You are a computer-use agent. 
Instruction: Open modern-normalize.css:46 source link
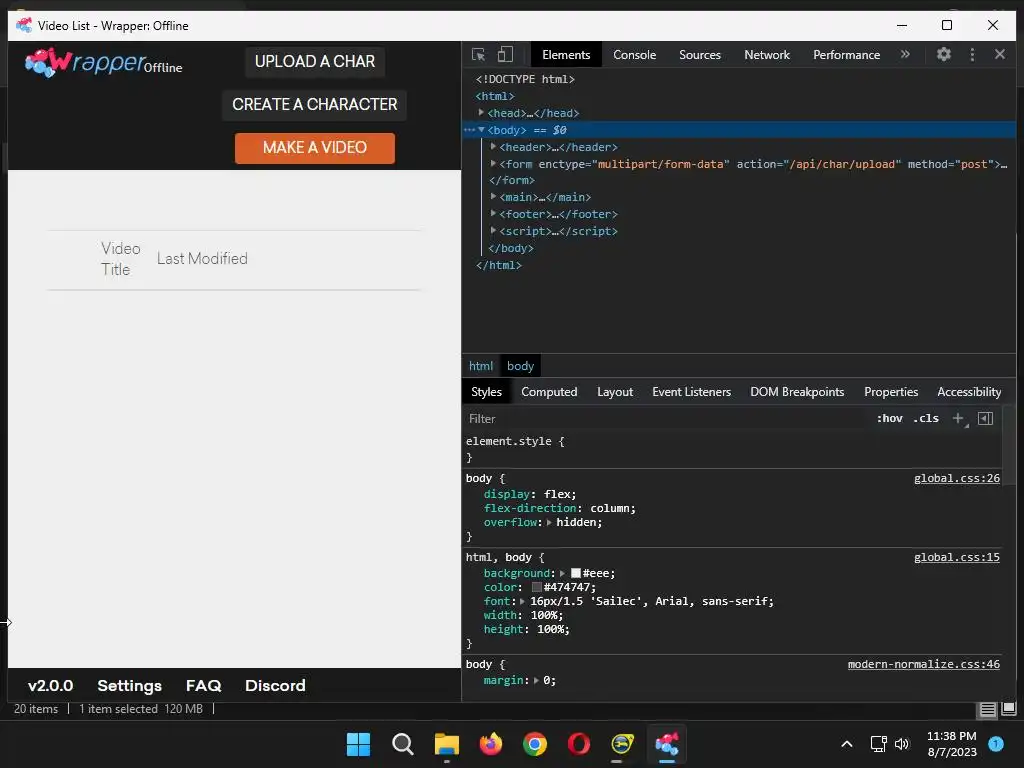[923, 664]
